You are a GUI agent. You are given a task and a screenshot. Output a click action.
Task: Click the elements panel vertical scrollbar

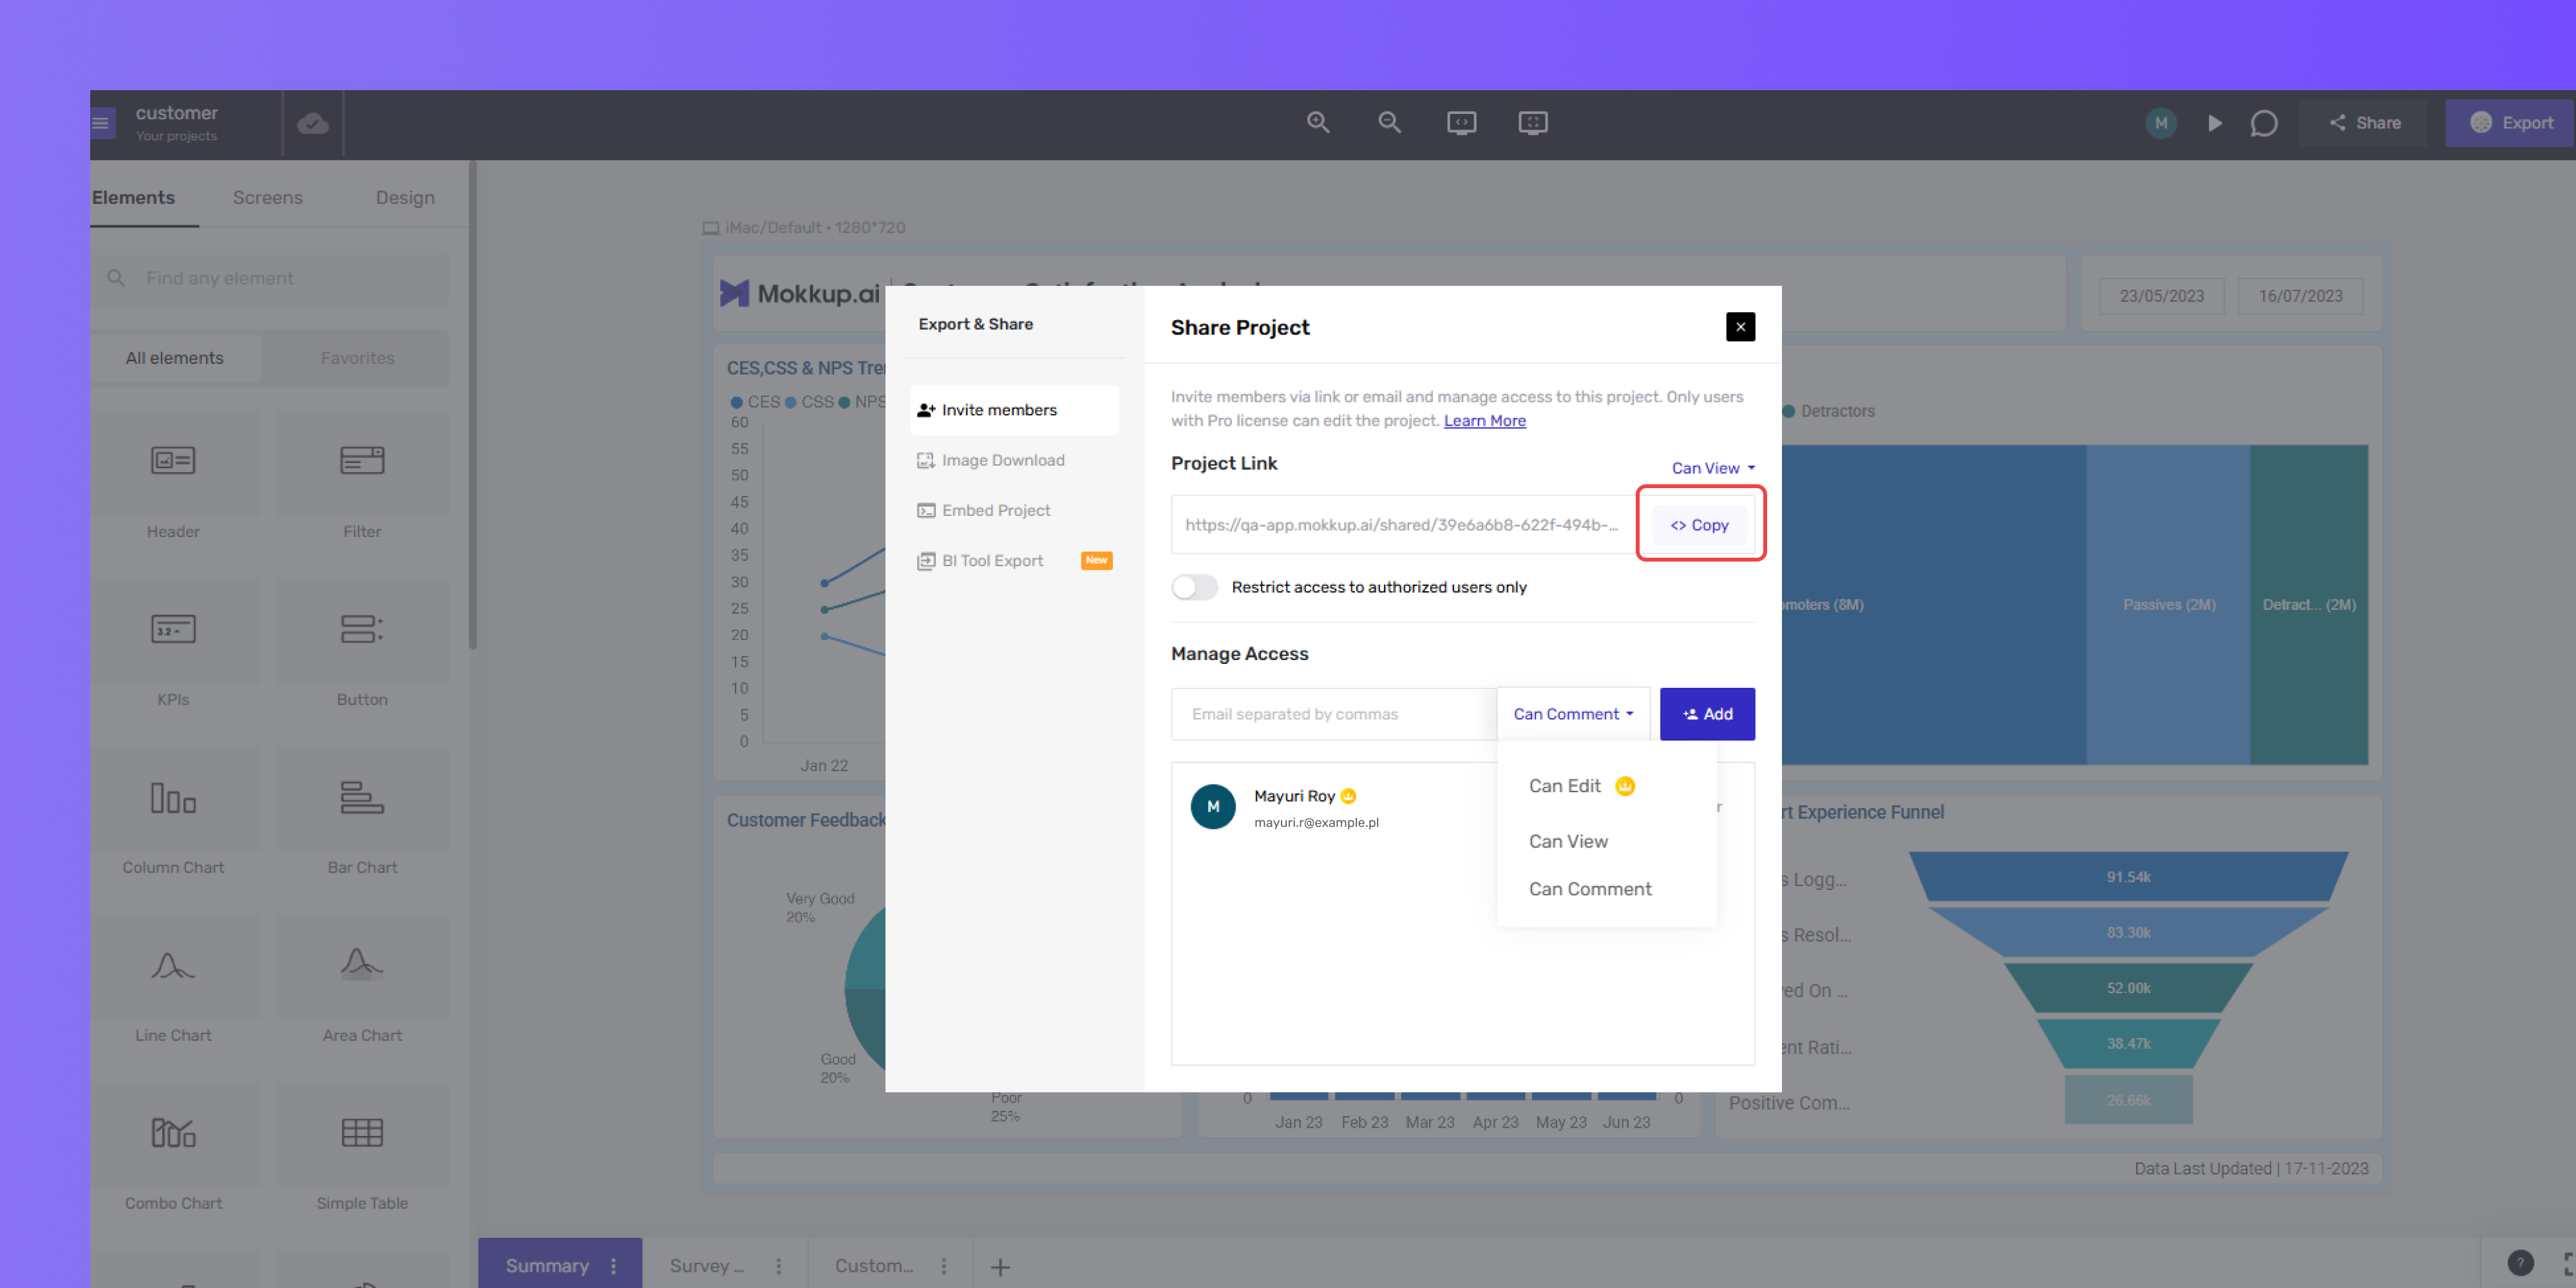point(473,405)
